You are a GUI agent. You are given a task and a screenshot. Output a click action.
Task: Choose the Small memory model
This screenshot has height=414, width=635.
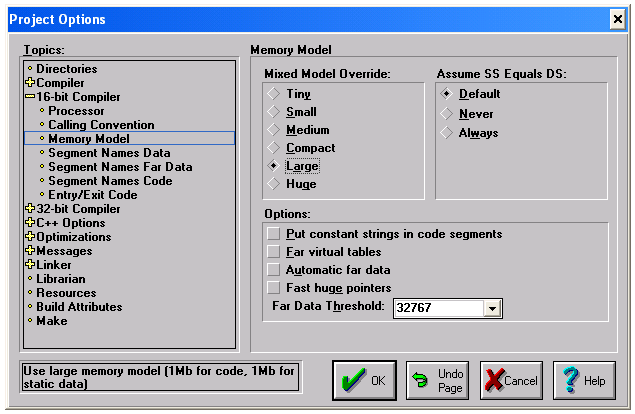(274, 112)
